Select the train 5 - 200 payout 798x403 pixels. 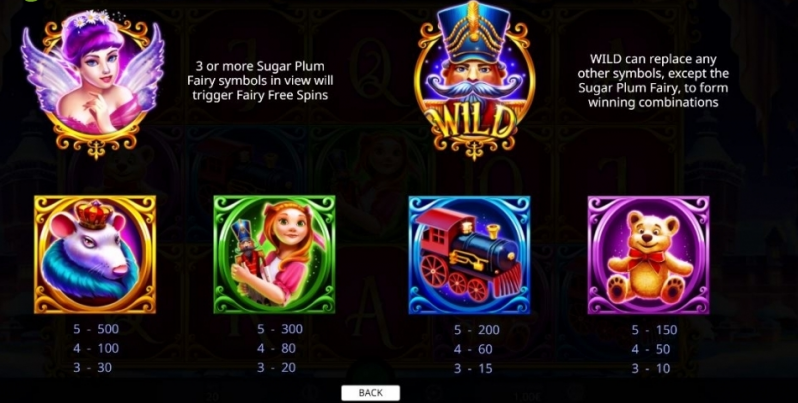tap(476, 330)
